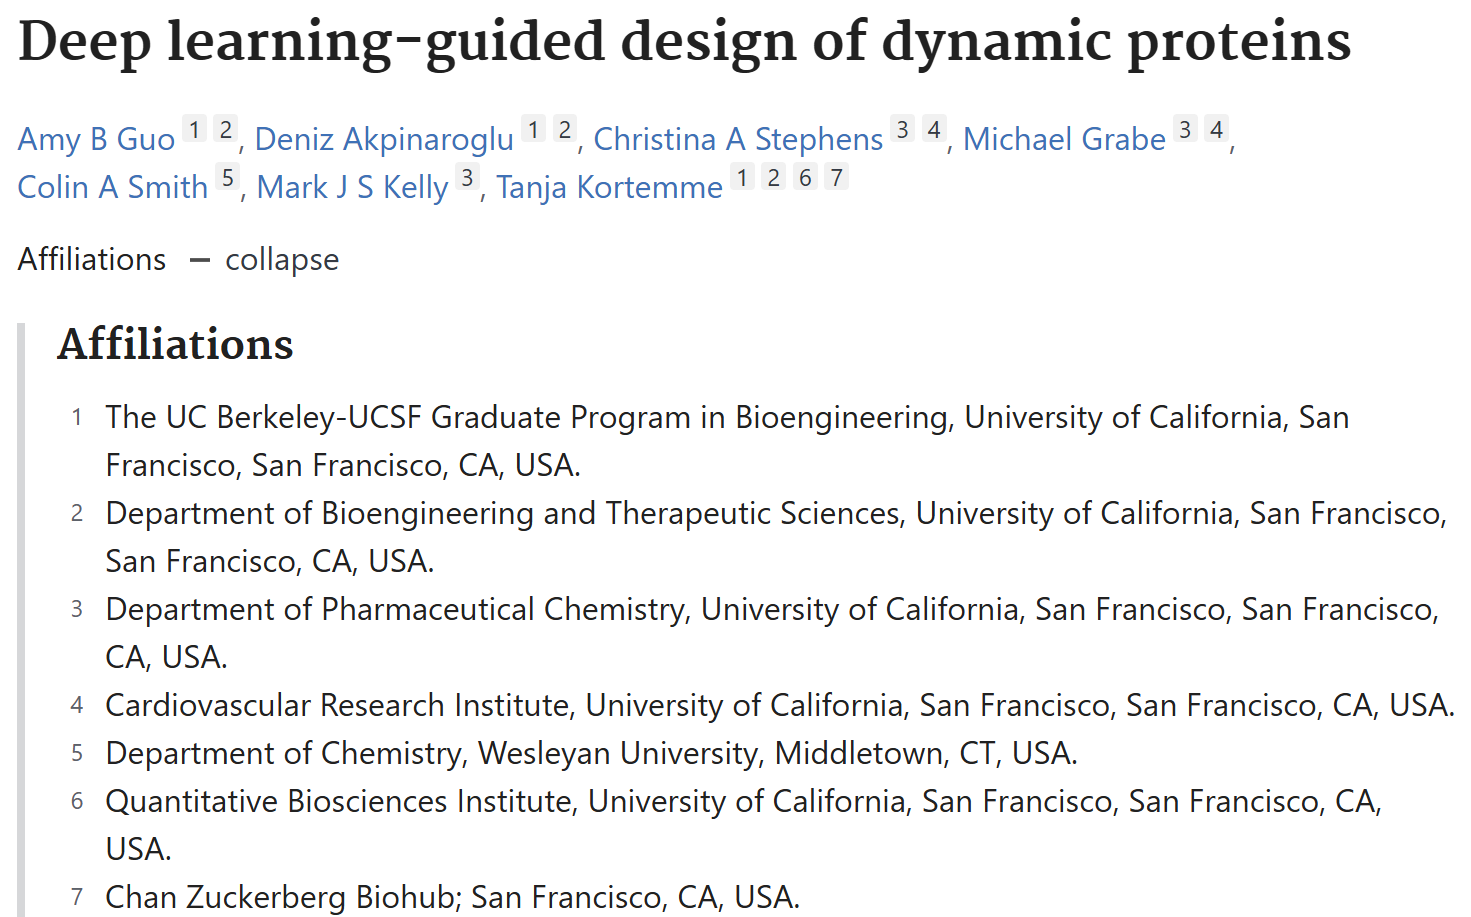Click the minus icon beside collapse
Viewport: 1471px width, 917px height.
click(200, 260)
